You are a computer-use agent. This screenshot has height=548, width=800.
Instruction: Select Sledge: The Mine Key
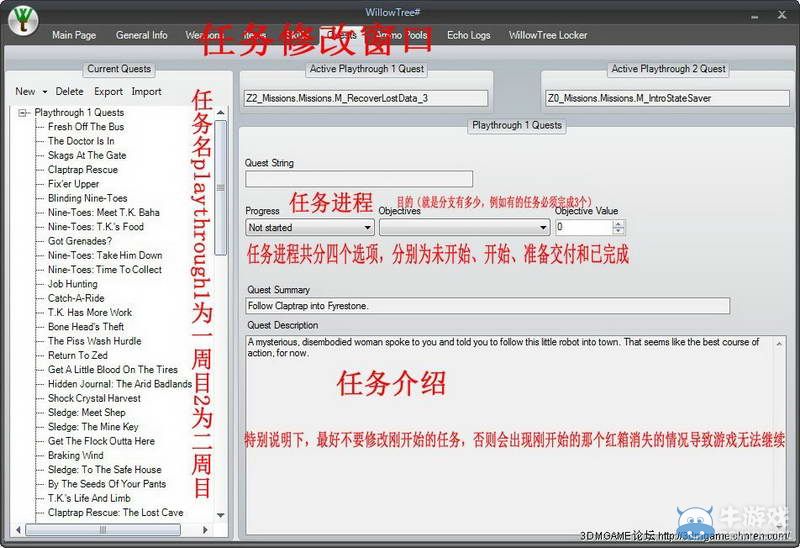pyautogui.click(x=93, y=427)
